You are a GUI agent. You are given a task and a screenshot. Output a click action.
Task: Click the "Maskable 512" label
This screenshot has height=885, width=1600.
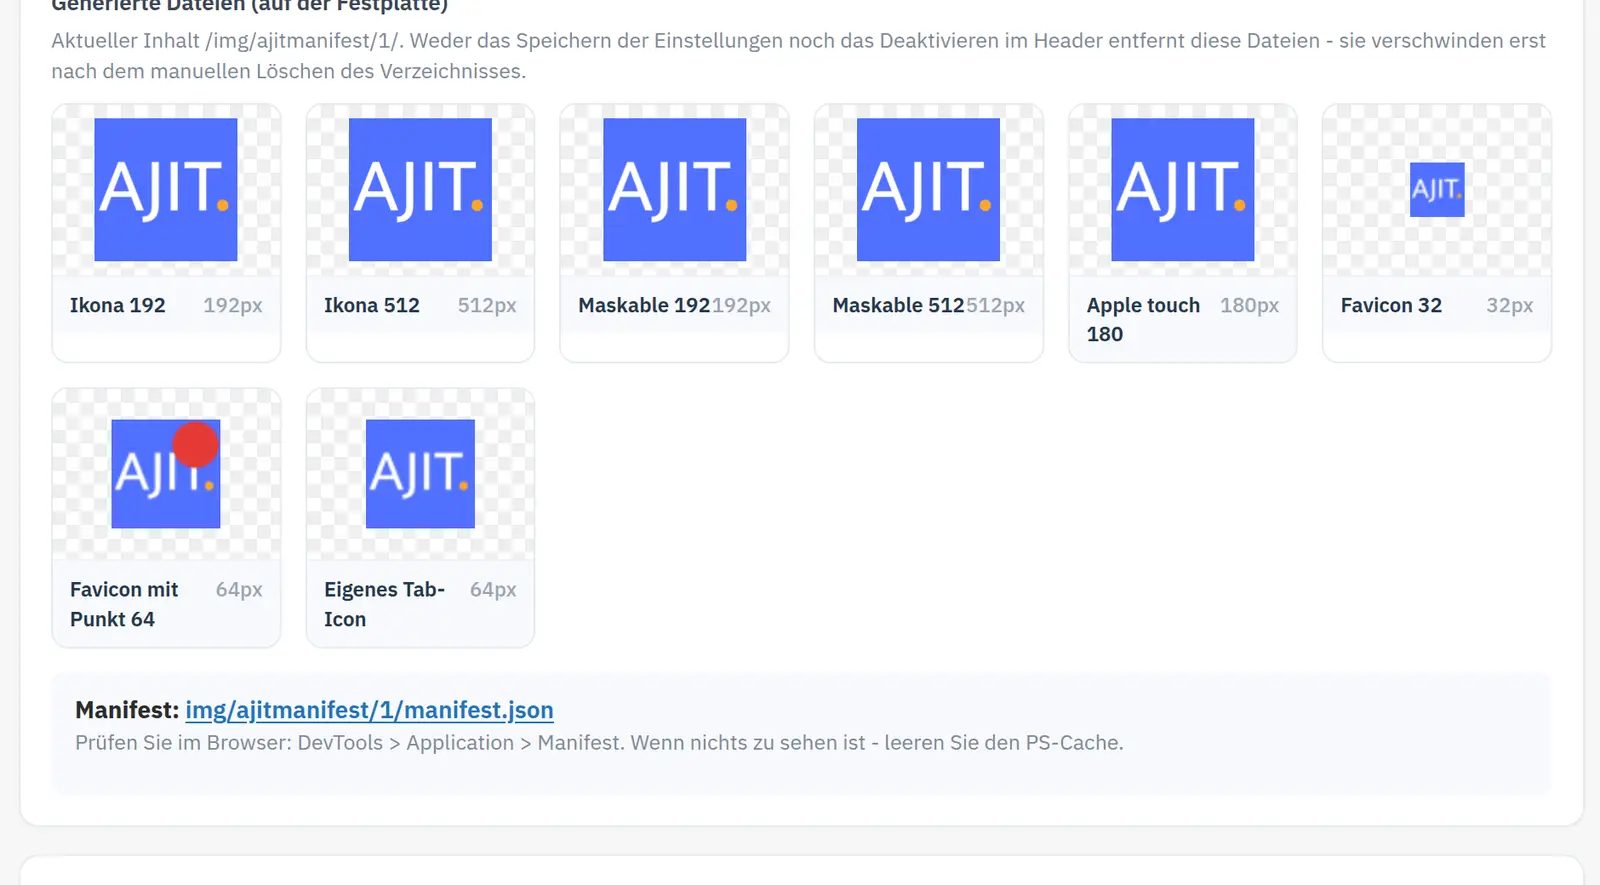898,306
